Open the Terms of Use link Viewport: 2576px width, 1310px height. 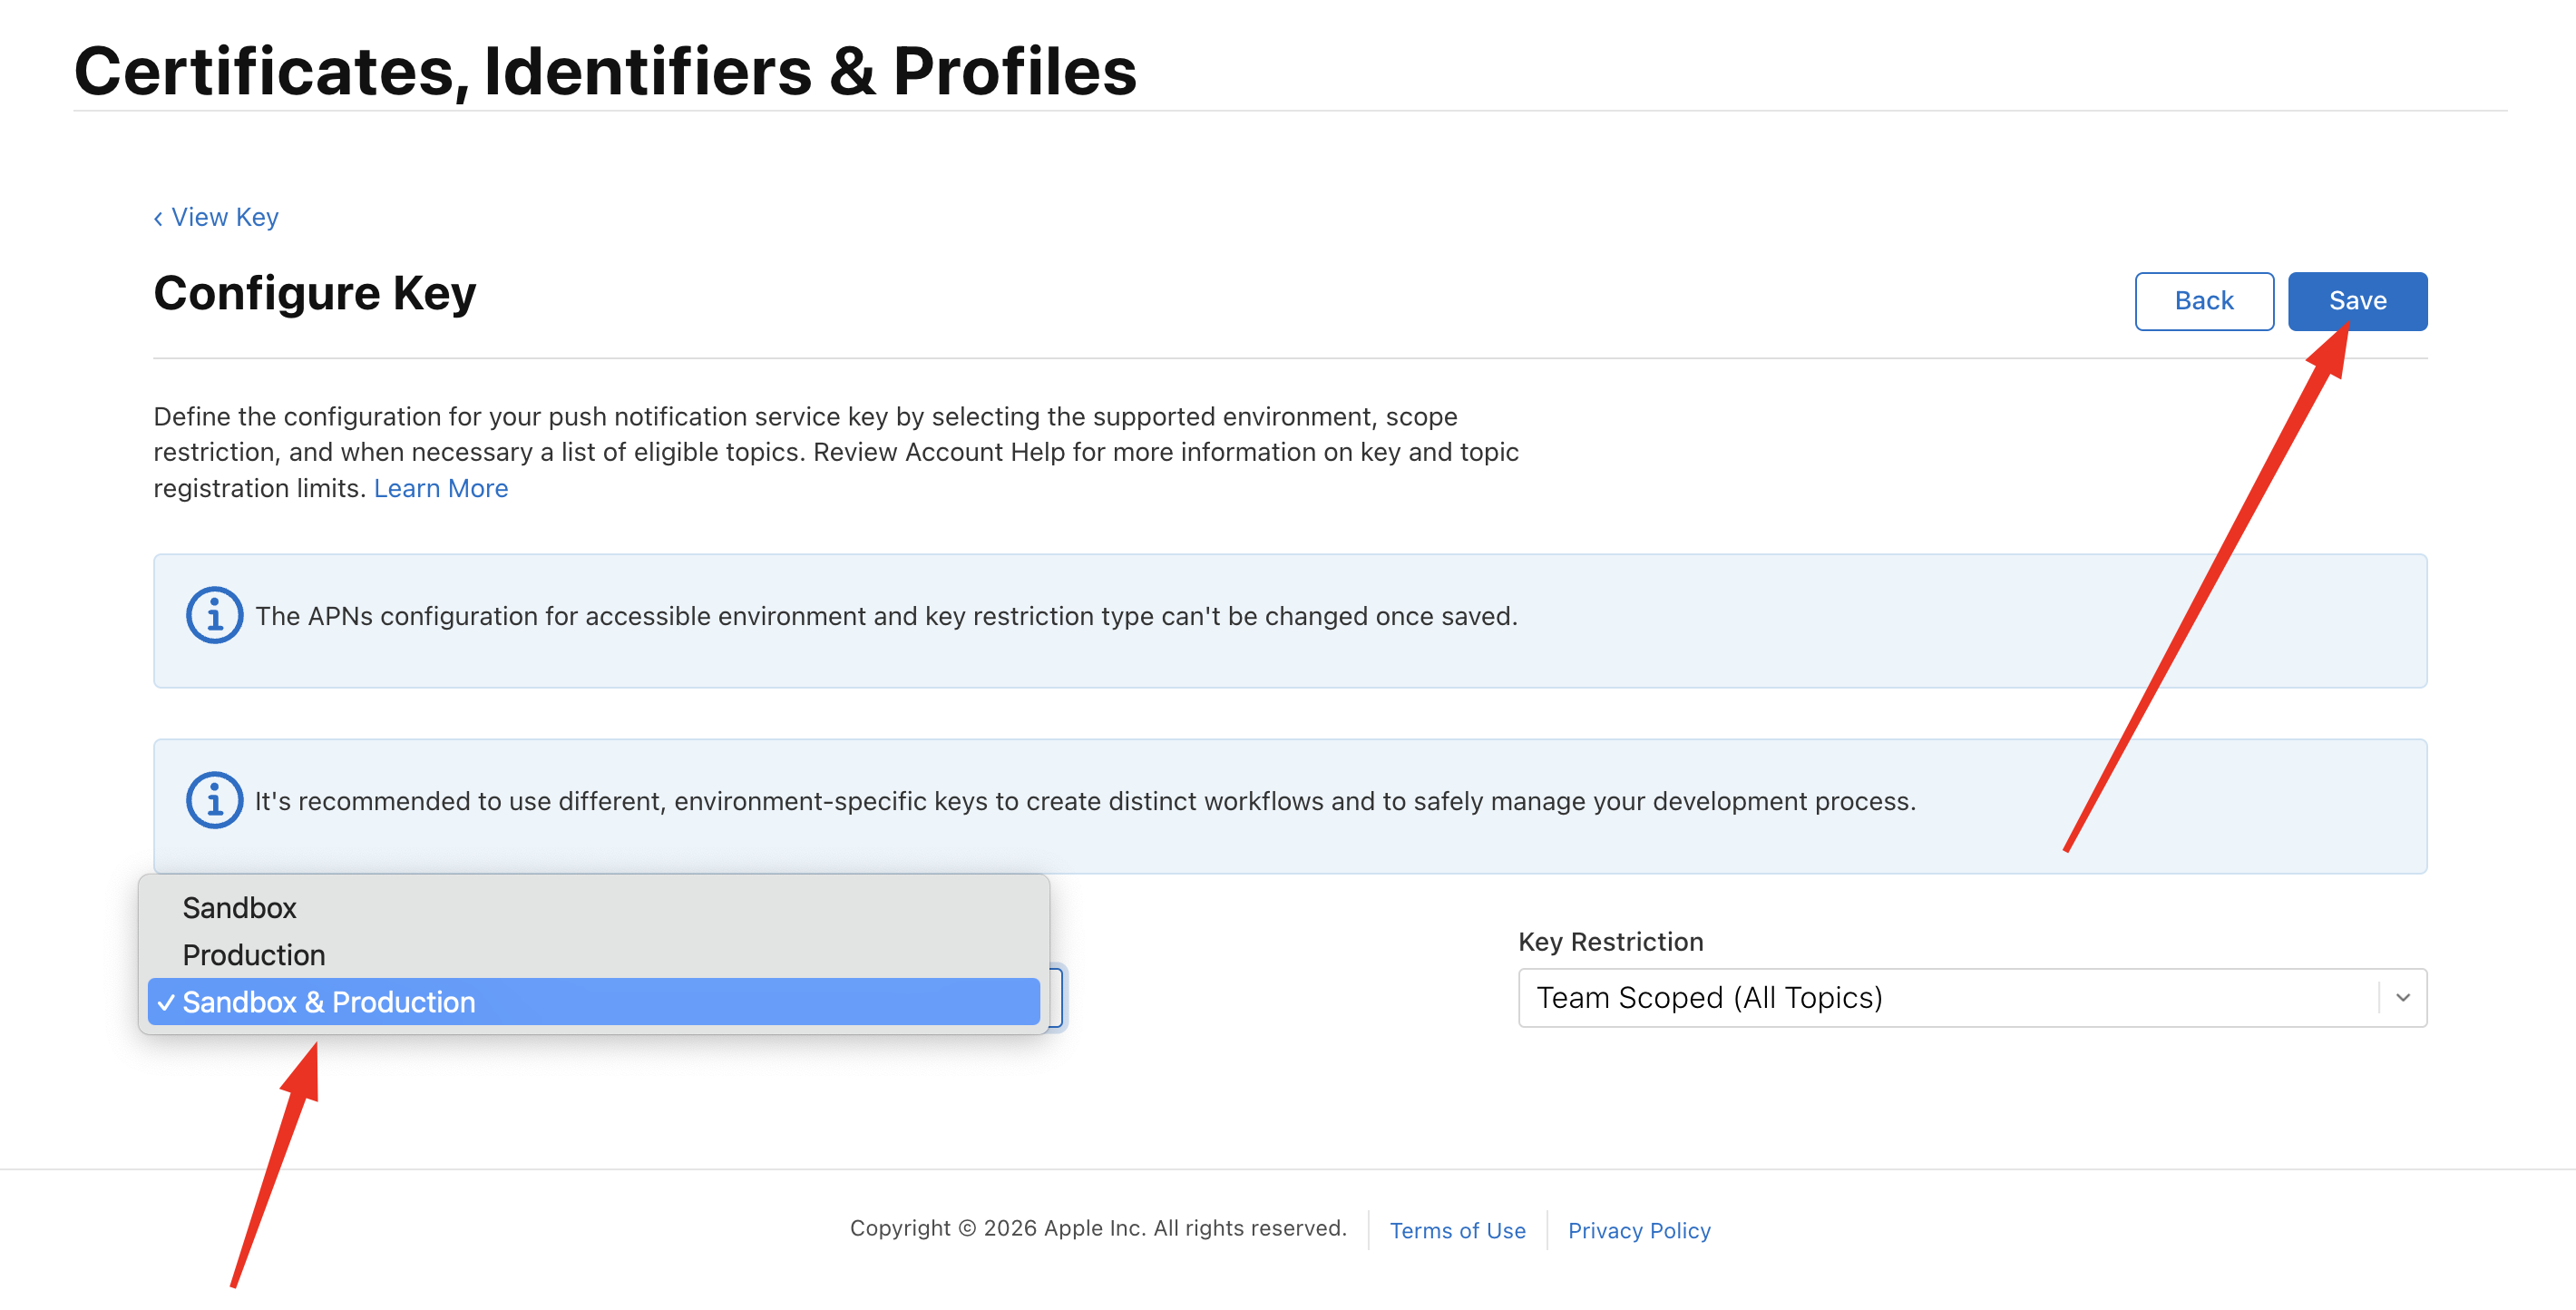click(x=1457, y=1230)
